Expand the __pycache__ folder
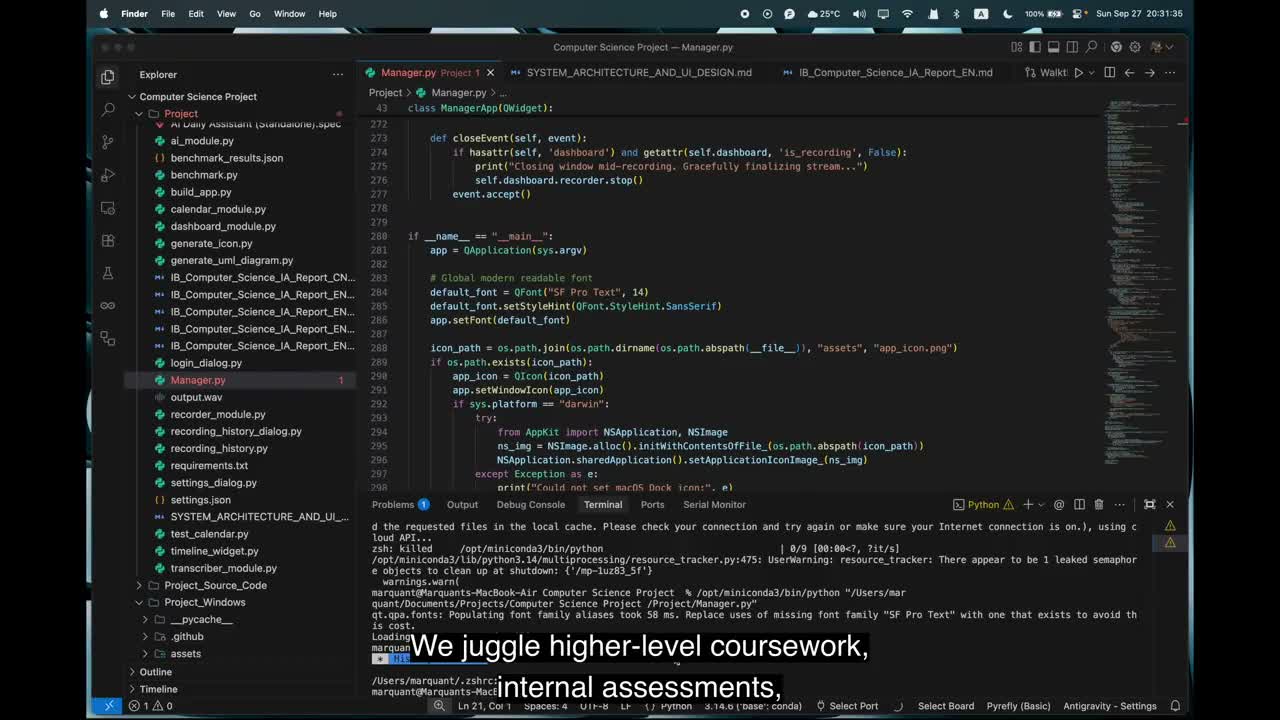The image size is (1280, 720). pyautogui.click(x=146, y=619)
